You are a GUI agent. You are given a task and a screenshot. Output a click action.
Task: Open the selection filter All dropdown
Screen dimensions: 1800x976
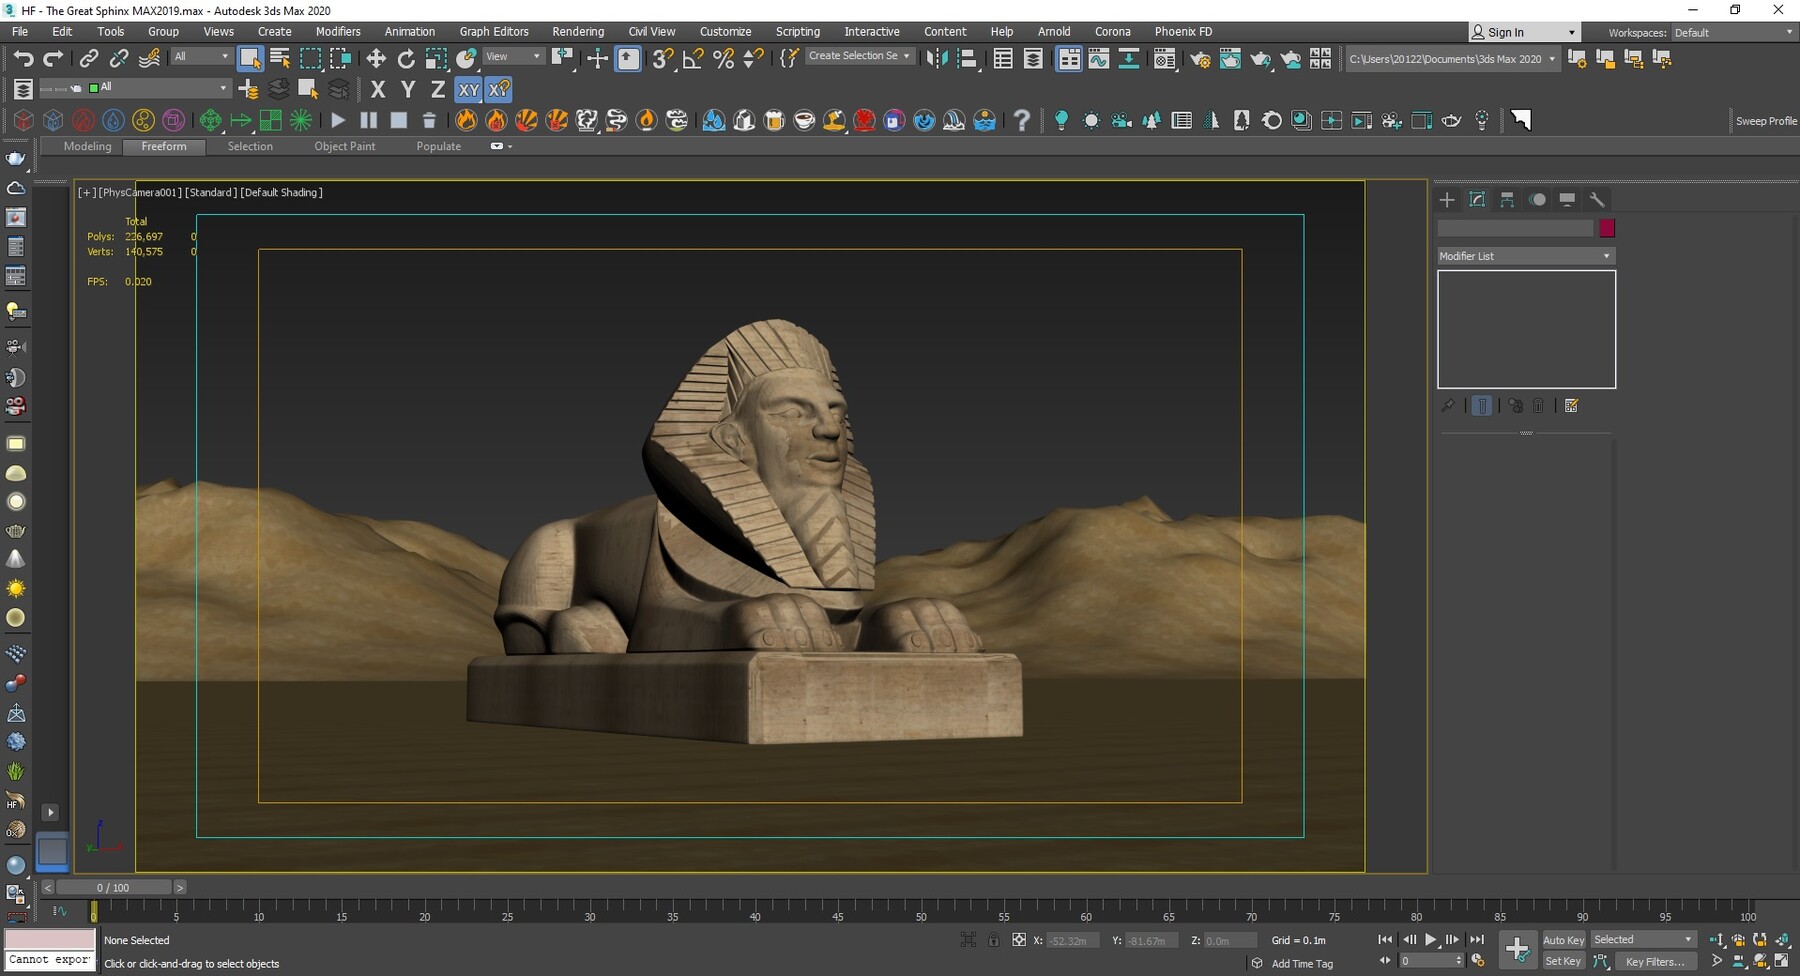coord(200,57)
